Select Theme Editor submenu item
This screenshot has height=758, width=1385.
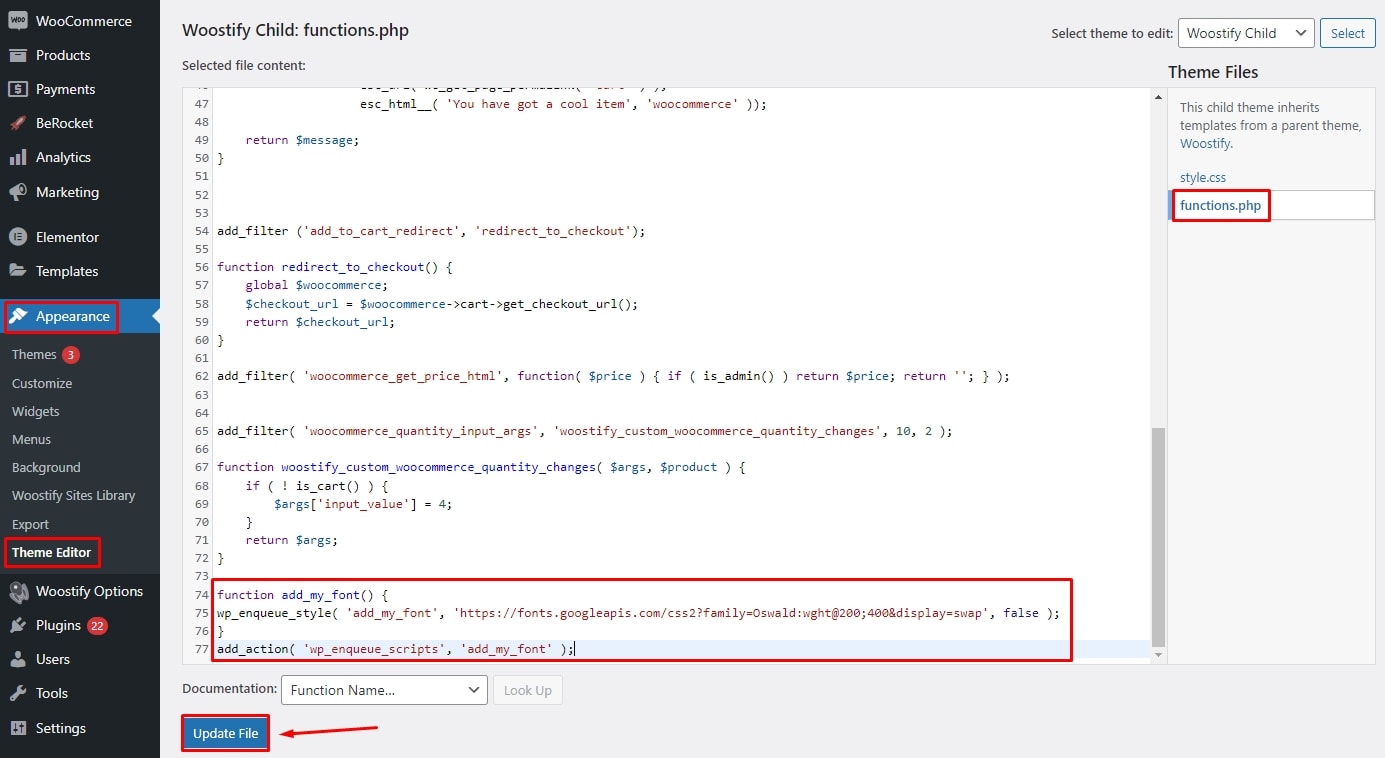[51, 552]
